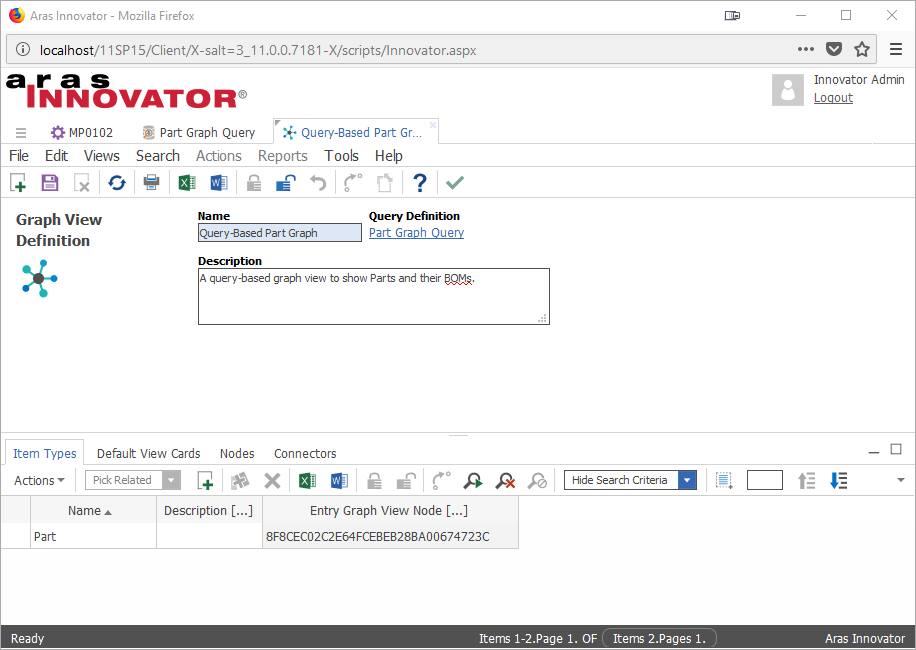Expand the Actions dropdown in relationship toolbar
The width and height of the screenshot is (916, 650).
[39, 481]
